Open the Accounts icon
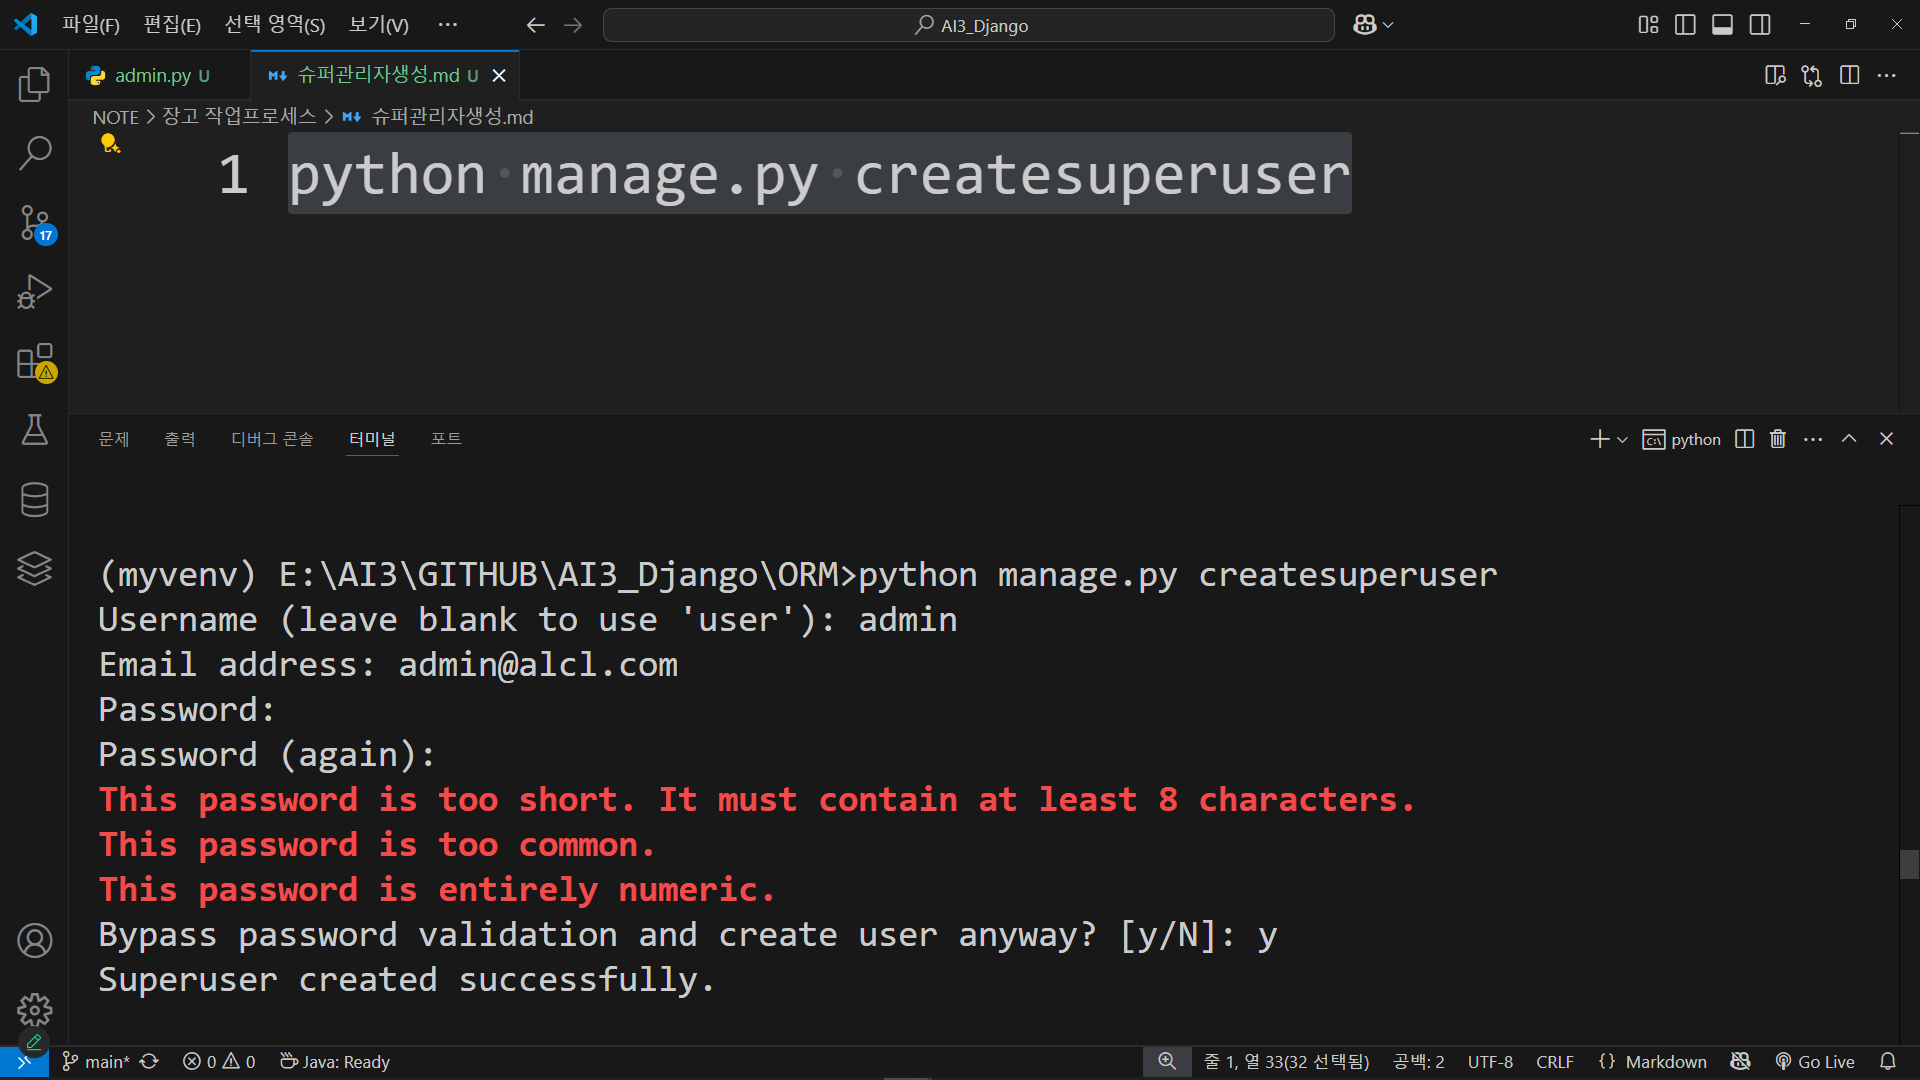The height and width of the screenshot is (1080, 1920). (x=34, y=940)
